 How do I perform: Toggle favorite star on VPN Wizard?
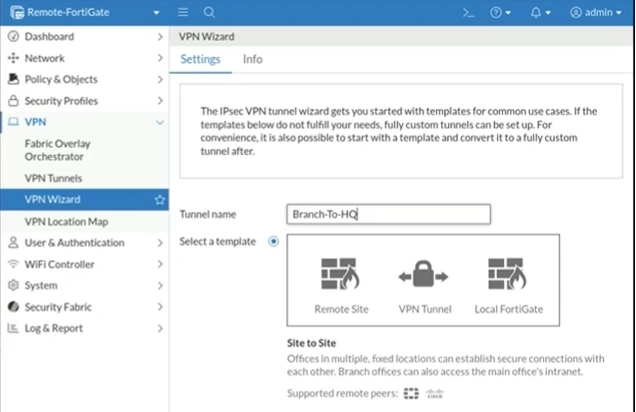click(x=159, y=200)
